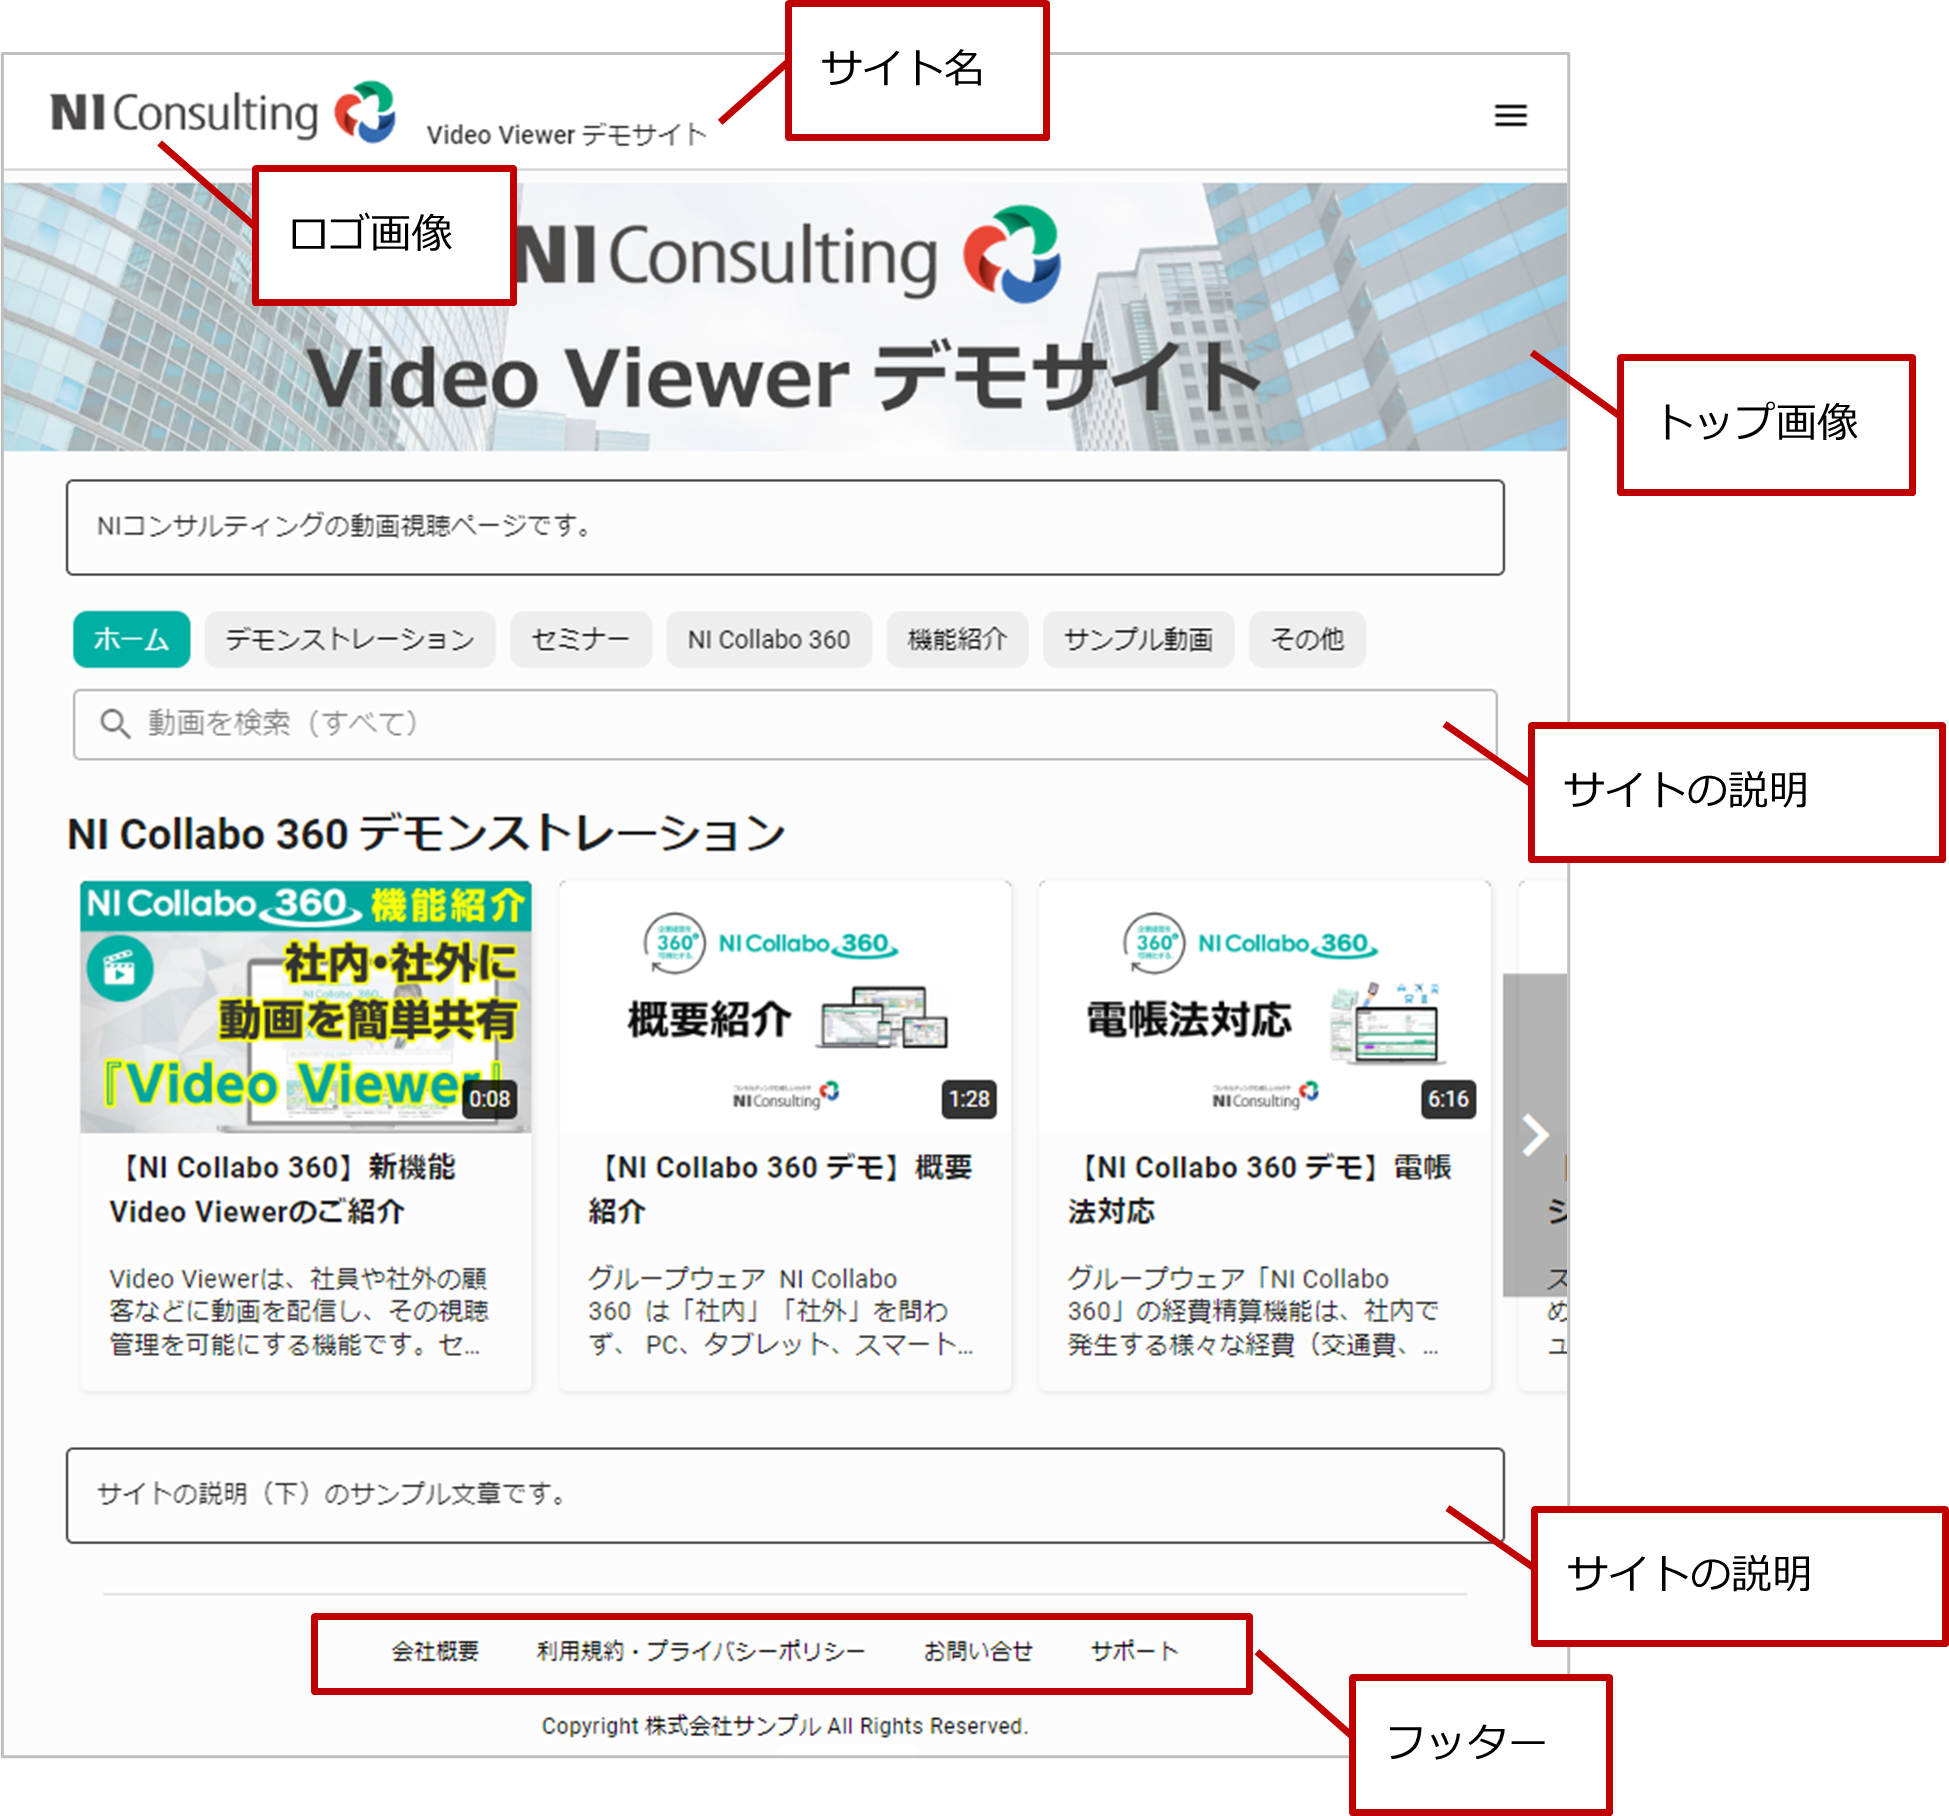Image resolution: width=1949 pixels, height=1816 pixels.
Task: Advance the carousel with the right chevron
Action: (x=1535, y=1134)
